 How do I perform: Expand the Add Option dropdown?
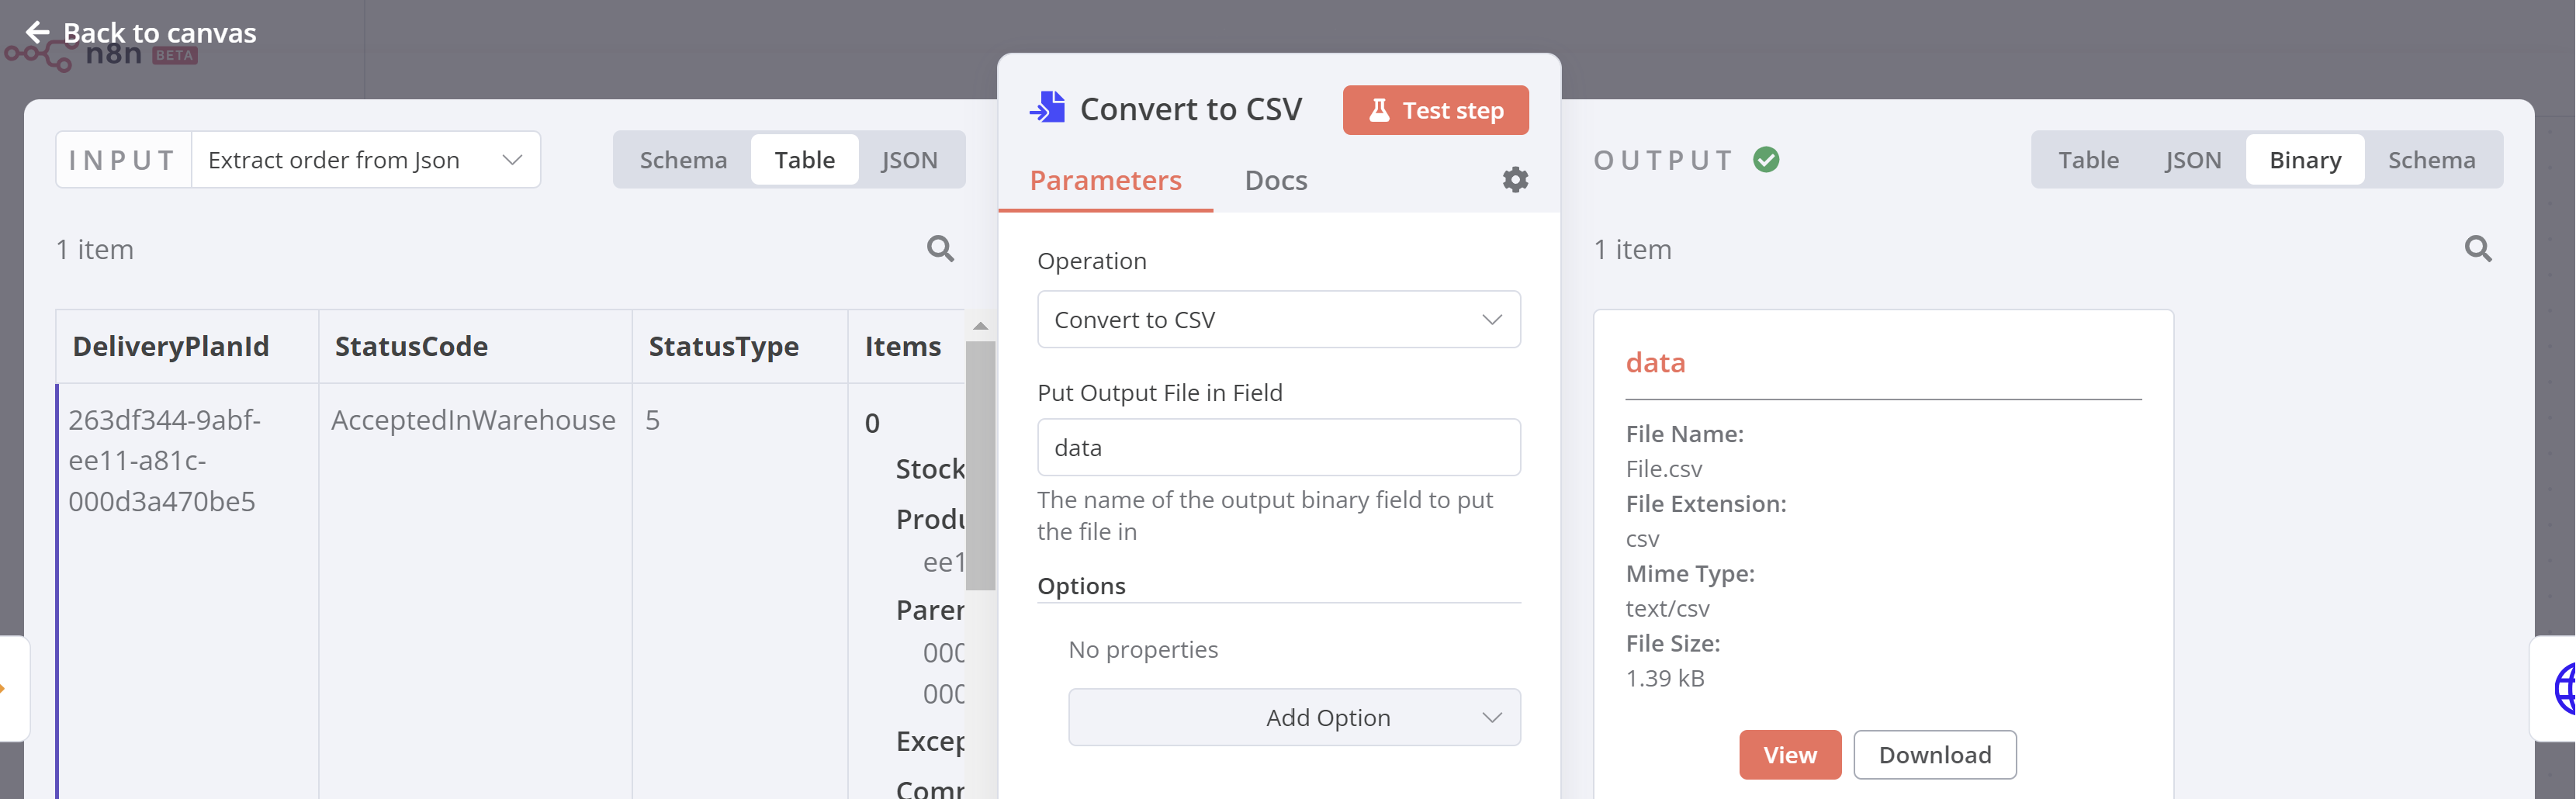click(1294, 718)
